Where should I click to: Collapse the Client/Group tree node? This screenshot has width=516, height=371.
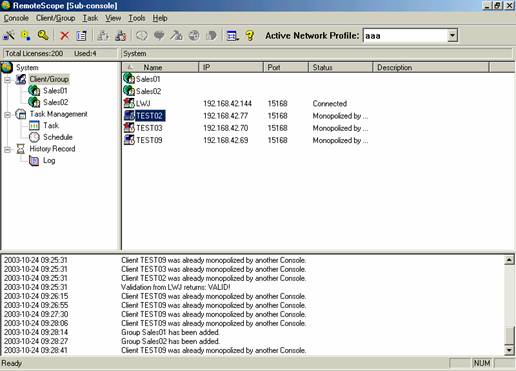[x=7, y=80]
